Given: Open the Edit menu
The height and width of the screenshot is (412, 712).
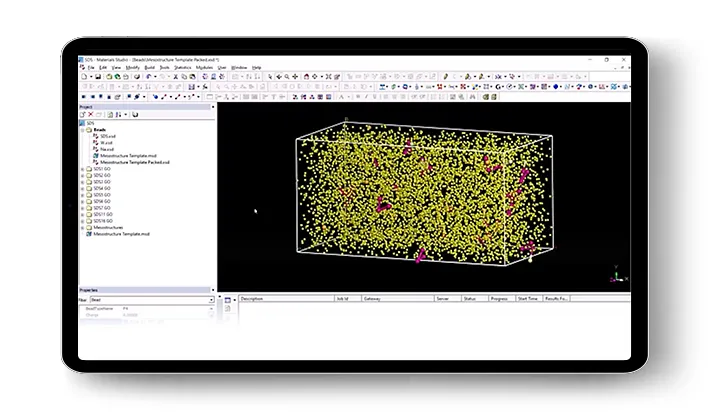Looking at the screenshot, I should [x=103, y=68].
